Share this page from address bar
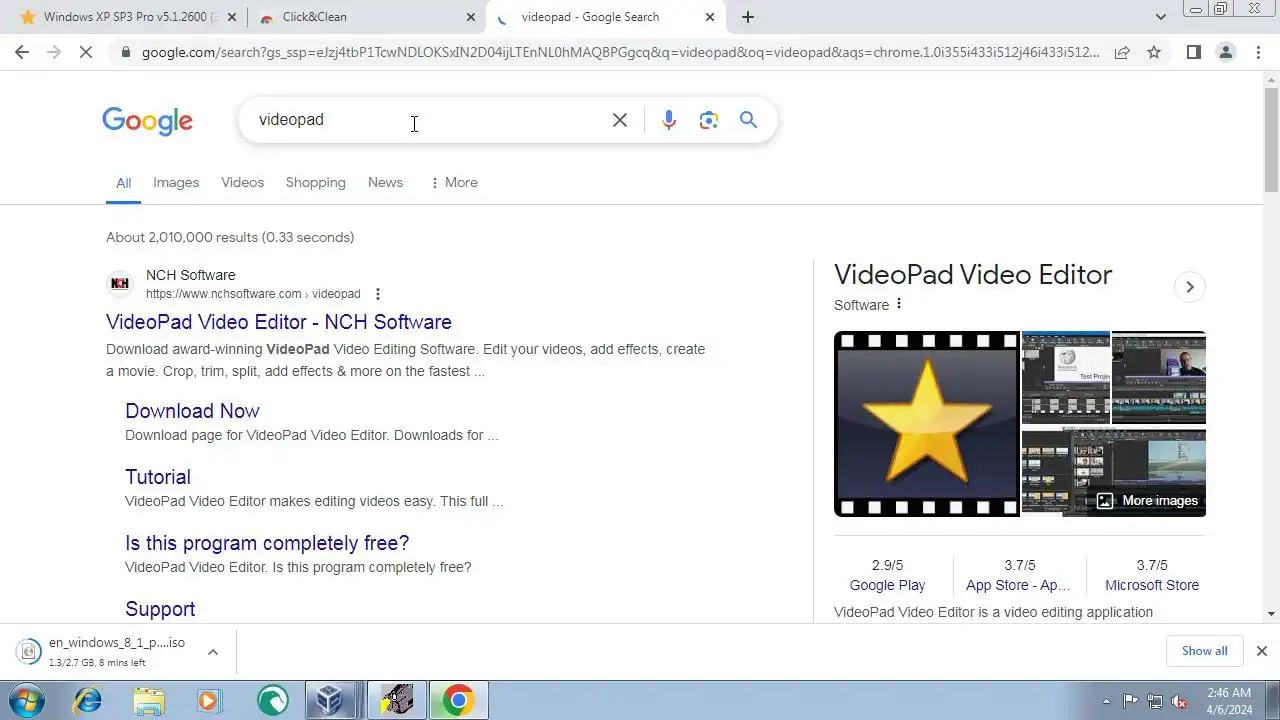Viewport: 1280px width, 720px height. click(1122, 53)
